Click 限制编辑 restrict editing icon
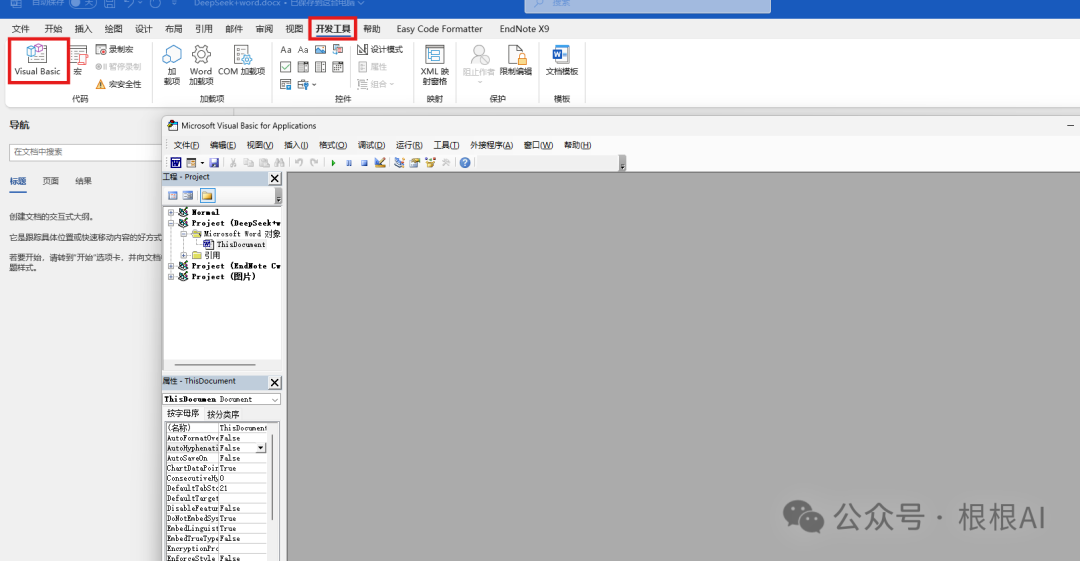1080x561 pixels. point(516,61)
